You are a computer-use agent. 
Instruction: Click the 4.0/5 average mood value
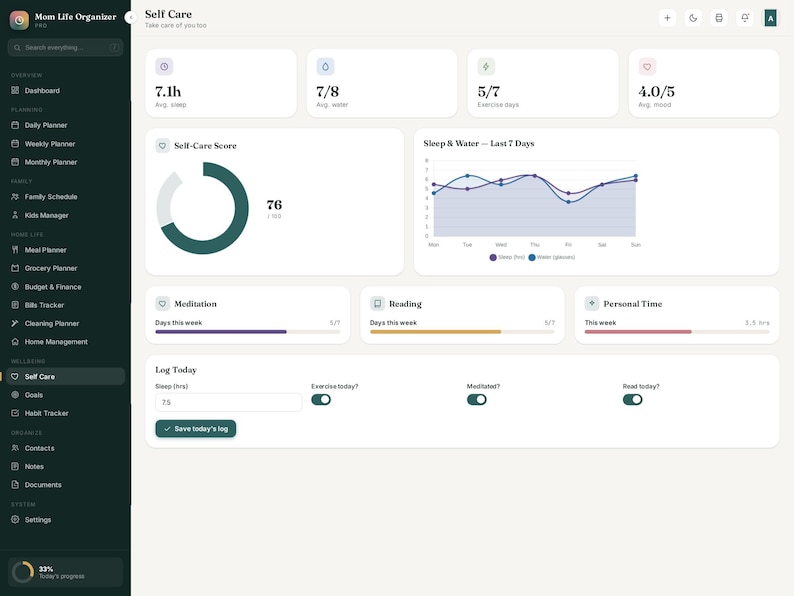click(x=657, y=92)
